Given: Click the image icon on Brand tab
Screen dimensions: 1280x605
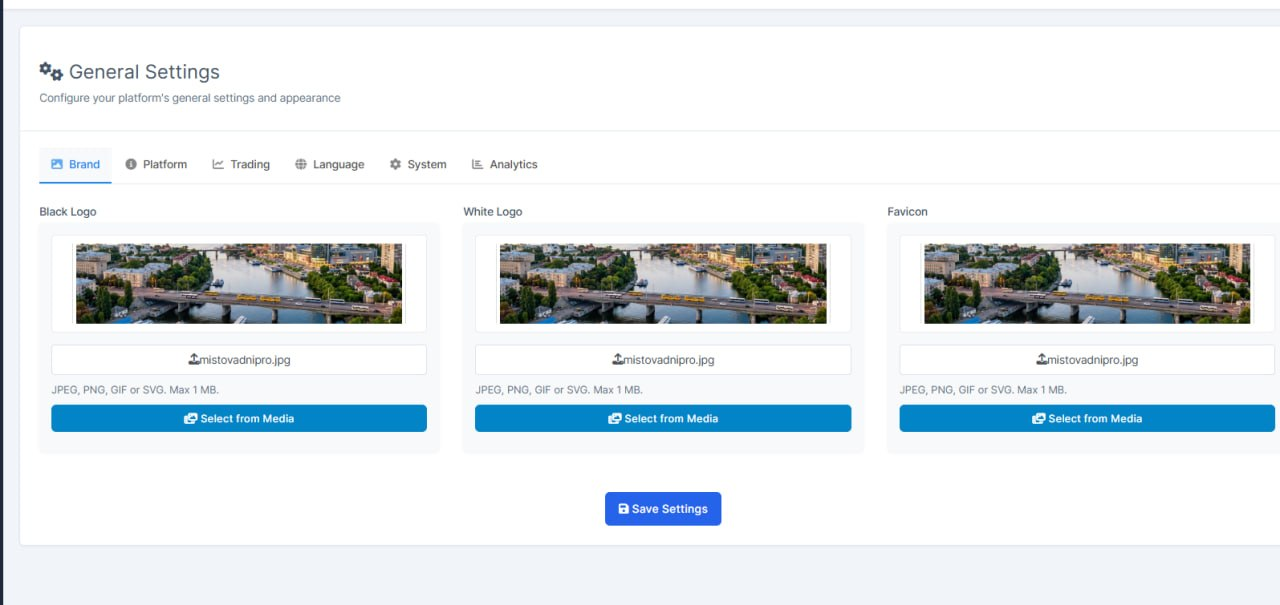Looking at the screenshot, I should (x=57, y=164).
